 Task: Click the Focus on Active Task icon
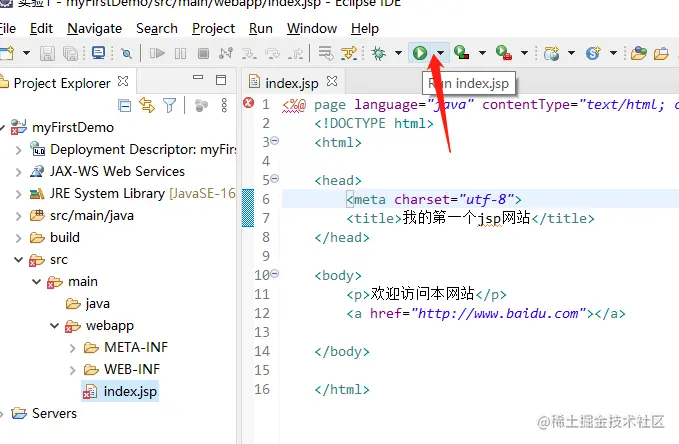click(x=201, y=105)
